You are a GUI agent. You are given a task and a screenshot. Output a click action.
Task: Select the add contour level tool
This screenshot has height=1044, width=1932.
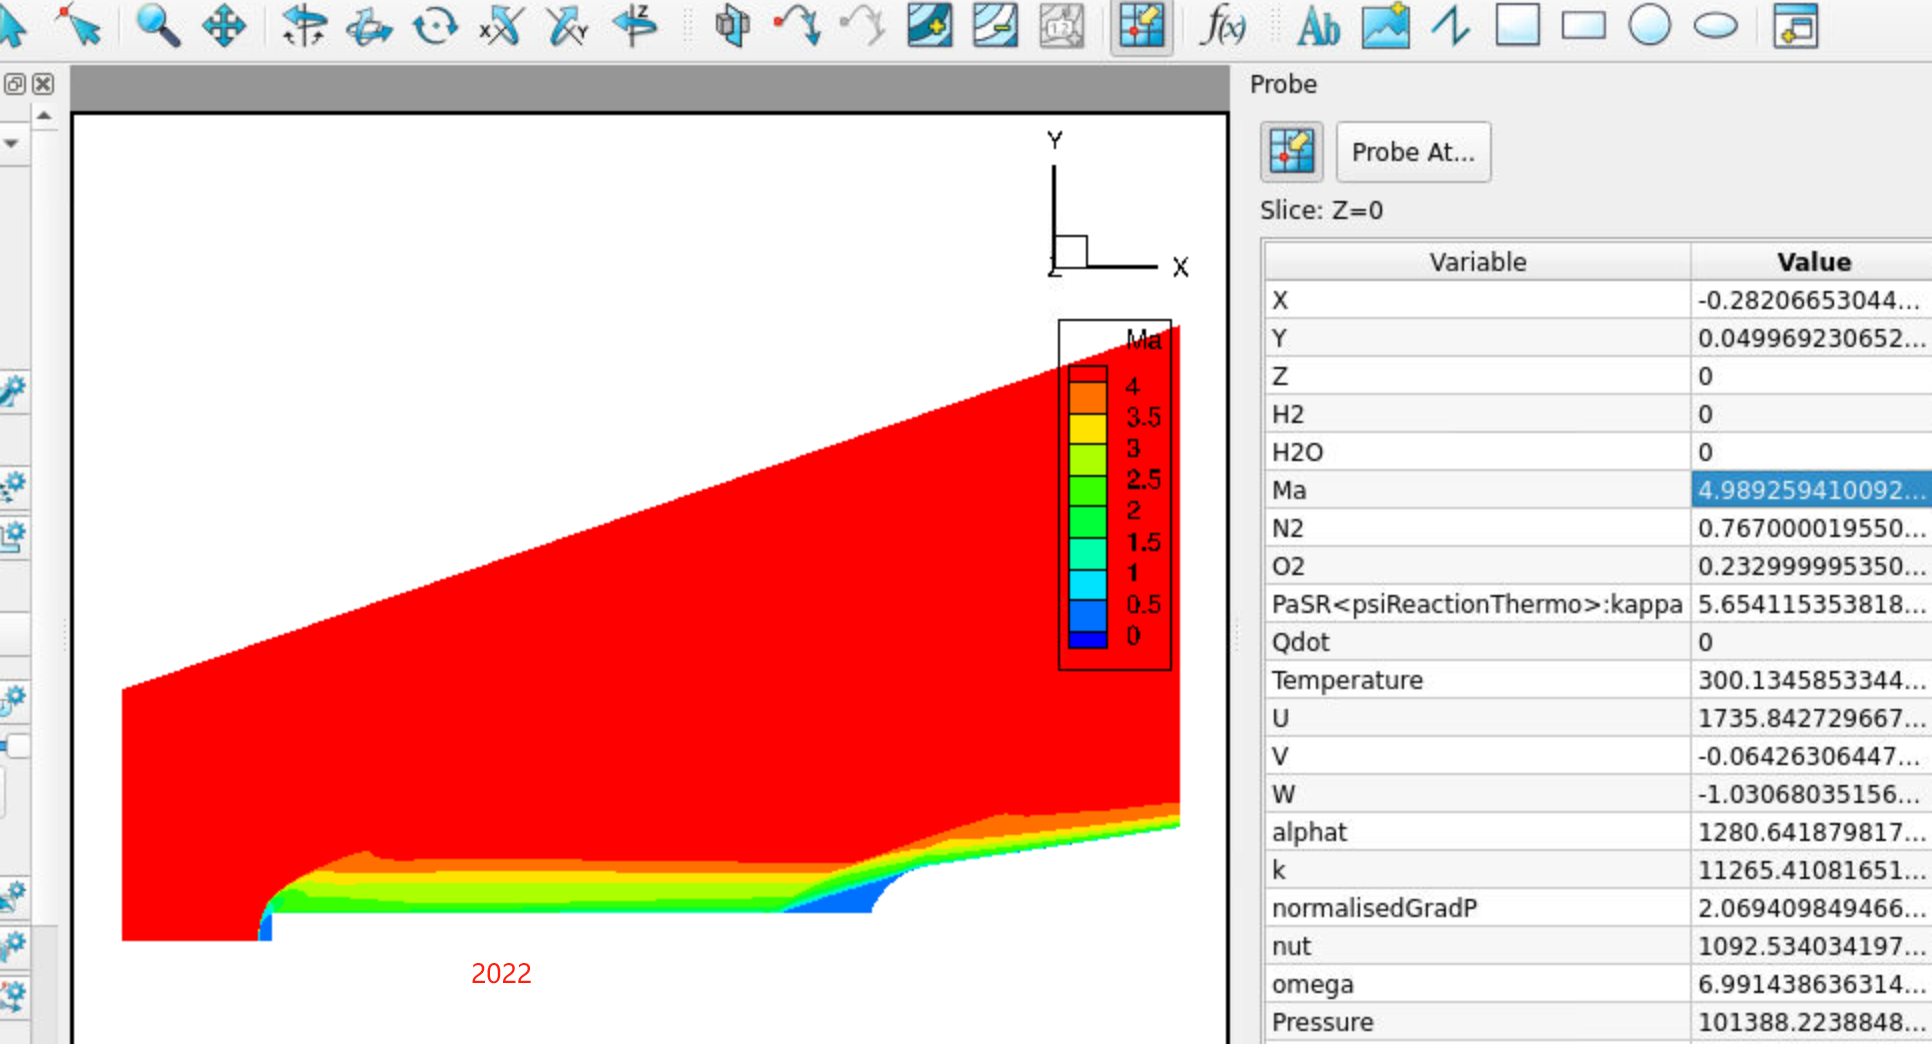tap(930, 25)
